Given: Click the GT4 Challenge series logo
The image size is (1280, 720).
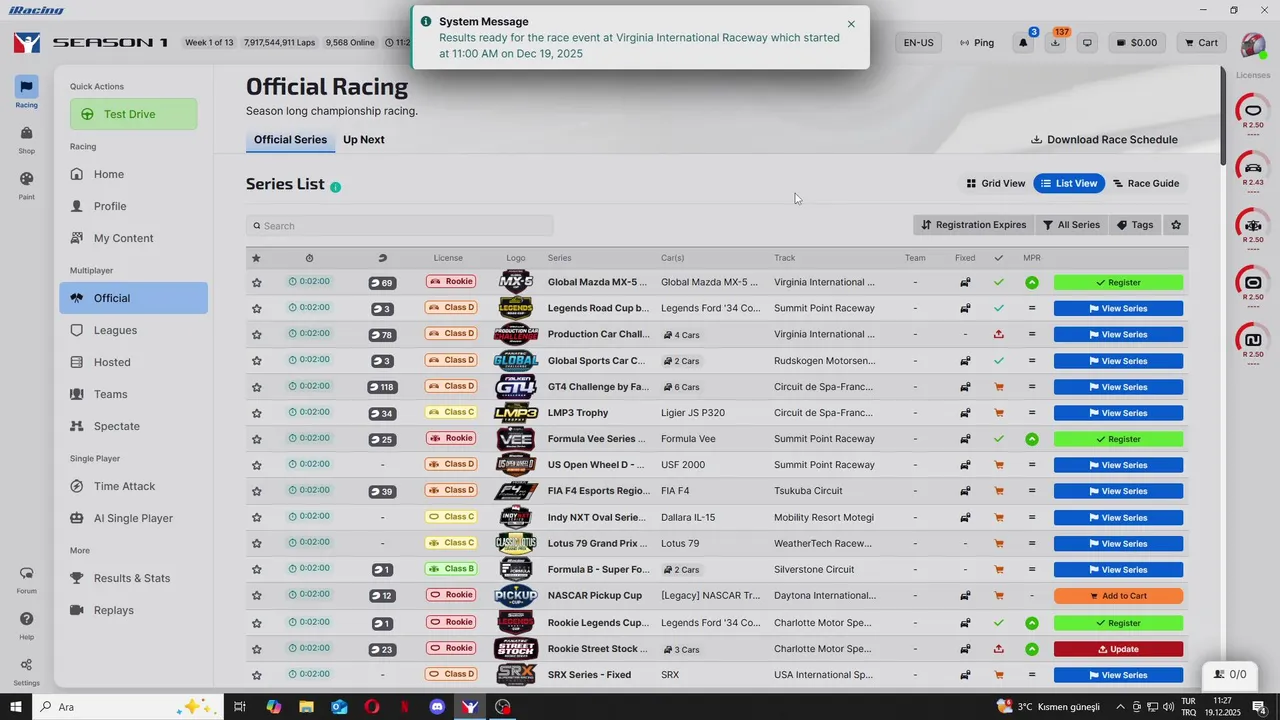Looking at the screenshot, I should (516, 386).
